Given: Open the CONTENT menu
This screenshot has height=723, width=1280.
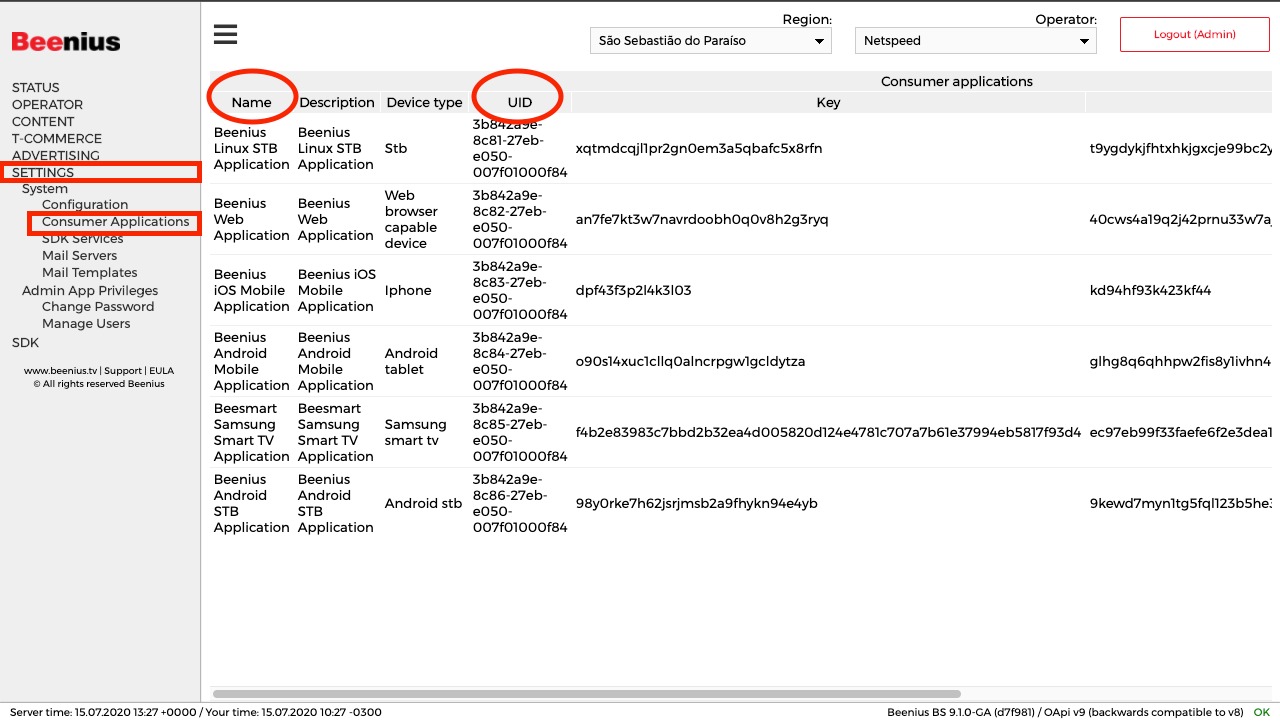Looking at the screenshot, I should click(43, 122).
